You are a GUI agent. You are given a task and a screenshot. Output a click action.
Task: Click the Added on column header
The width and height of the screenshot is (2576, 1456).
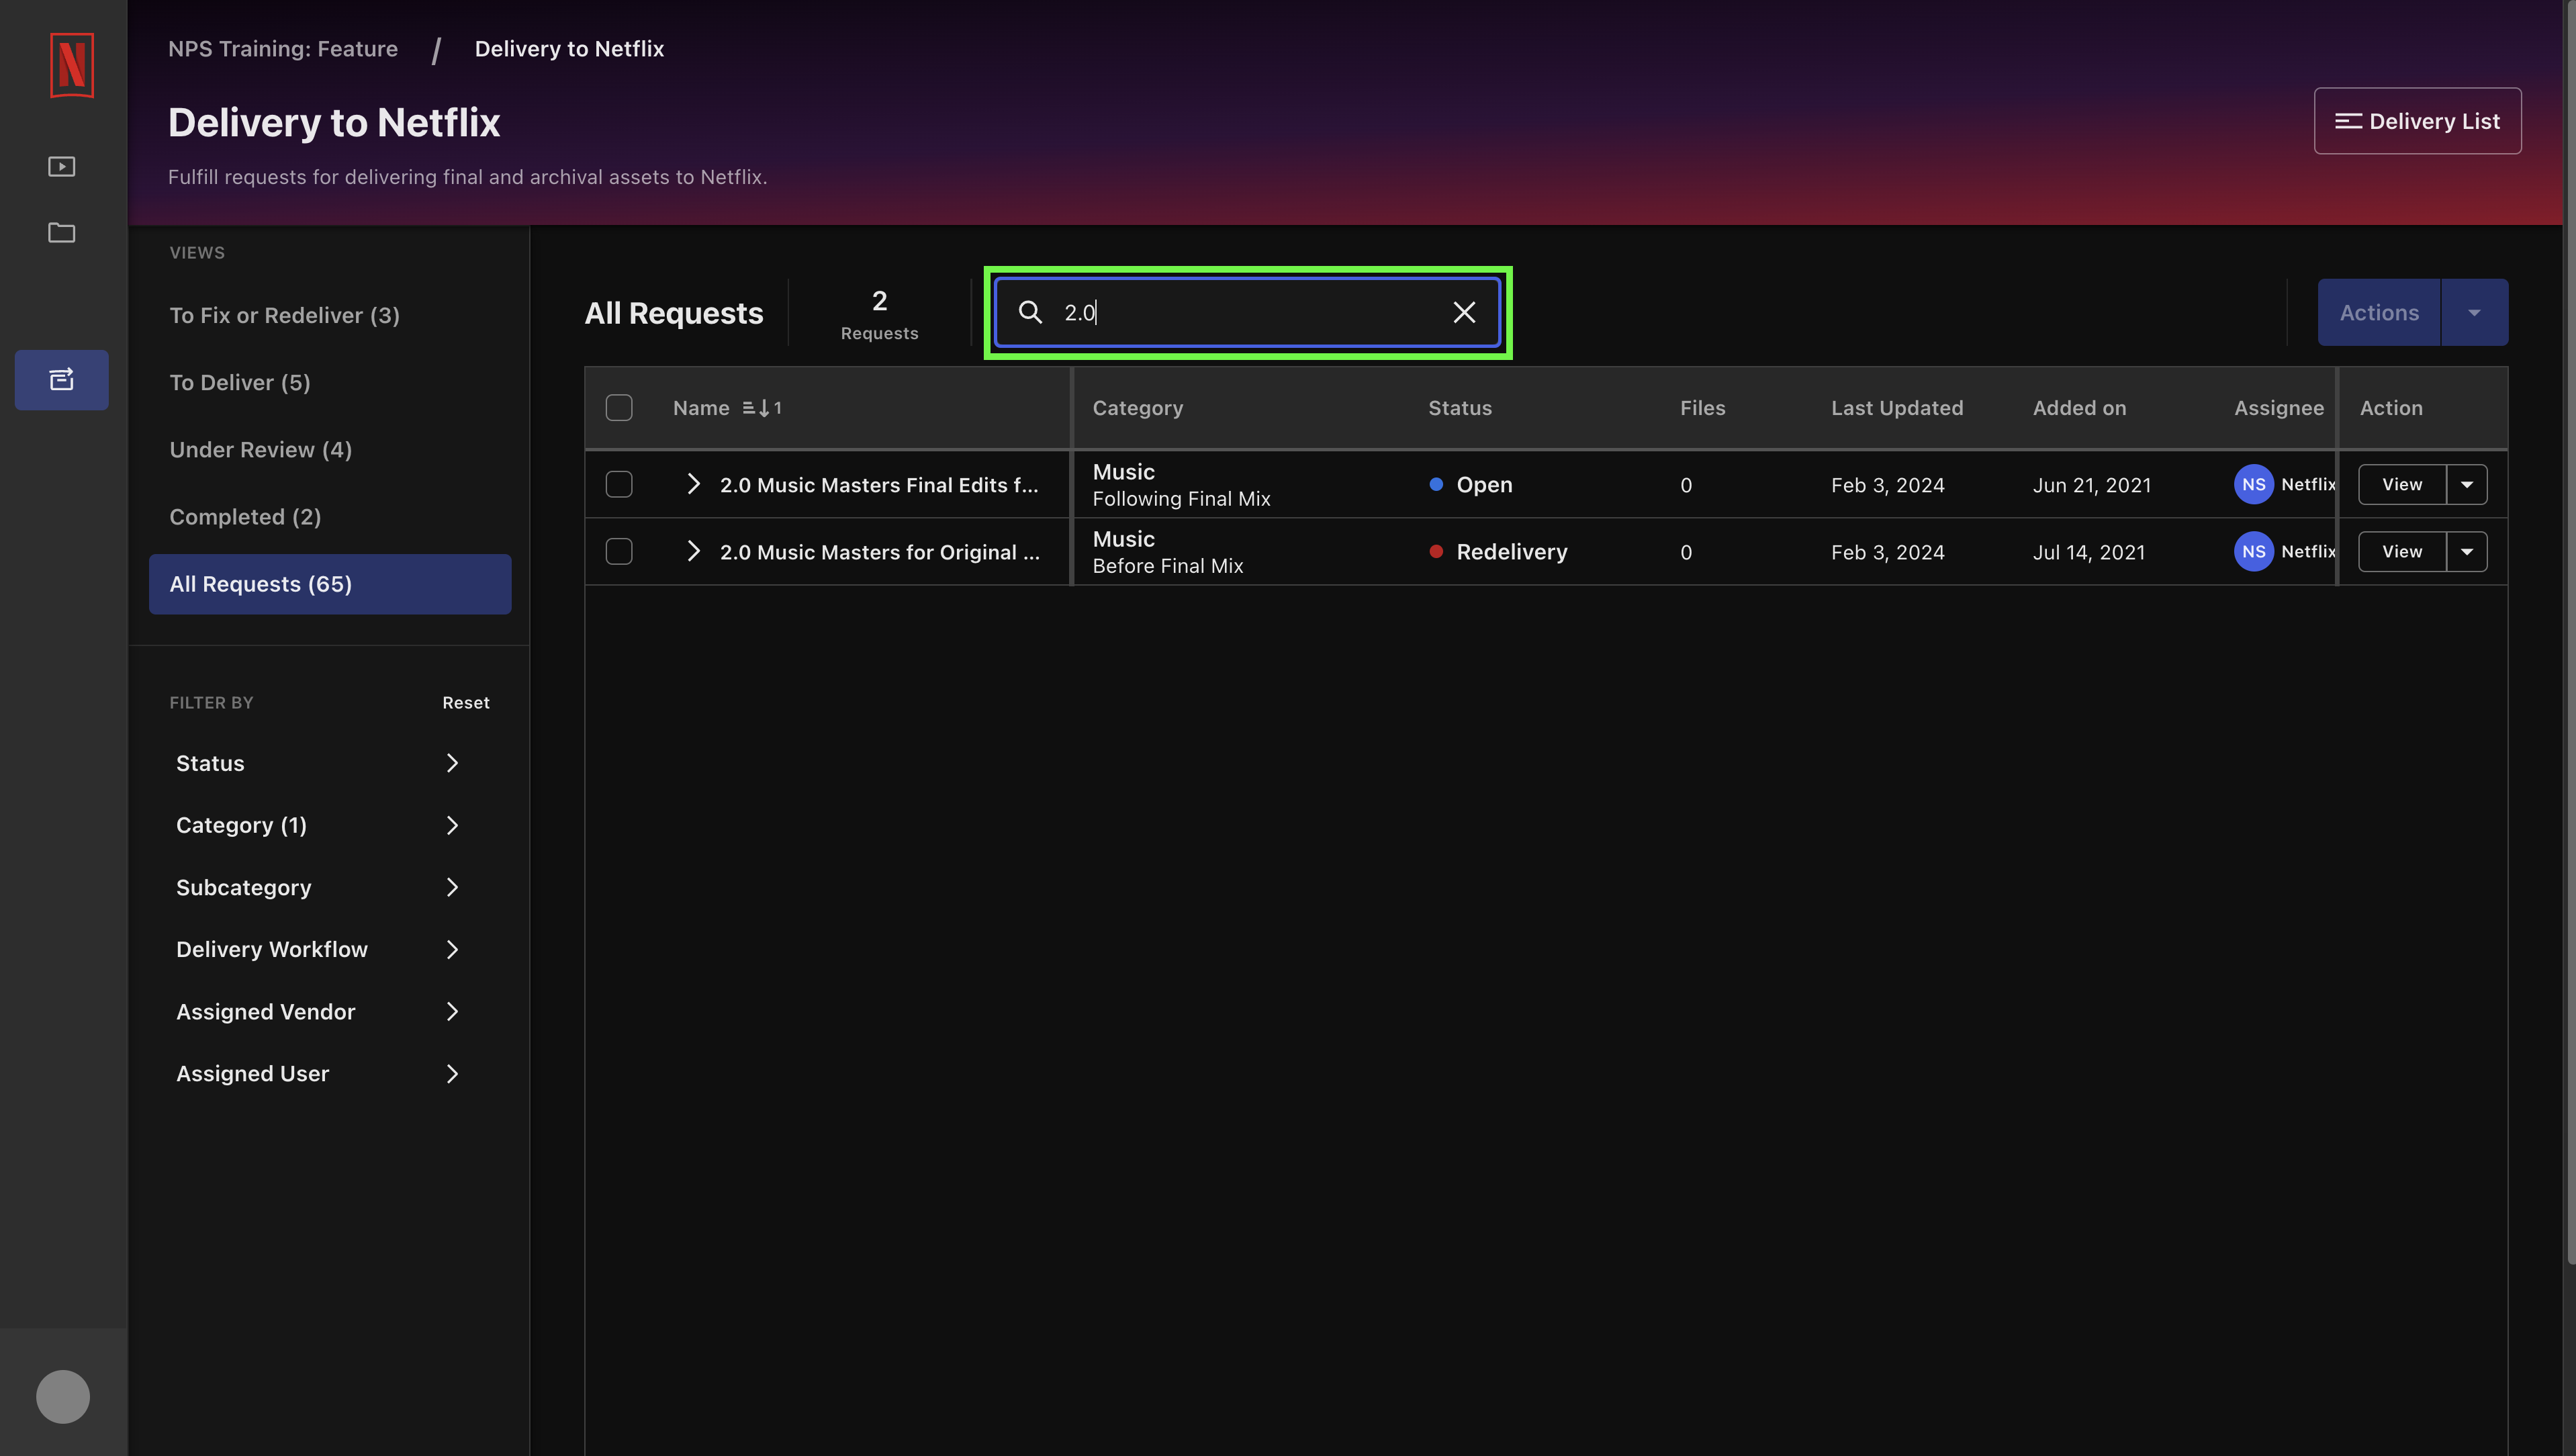tap(2079, 408)
